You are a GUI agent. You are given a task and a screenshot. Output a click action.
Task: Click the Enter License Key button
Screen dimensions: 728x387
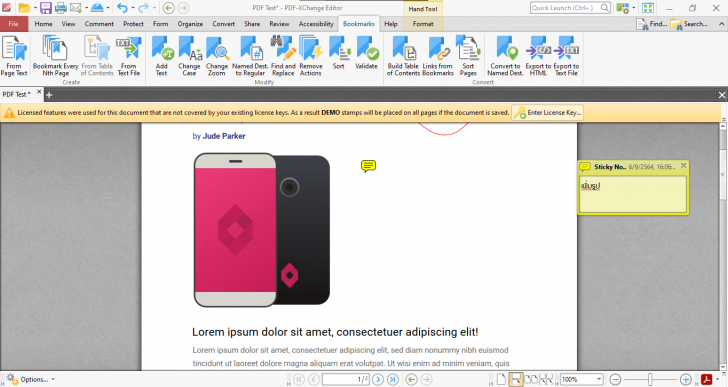pos(548,112)
